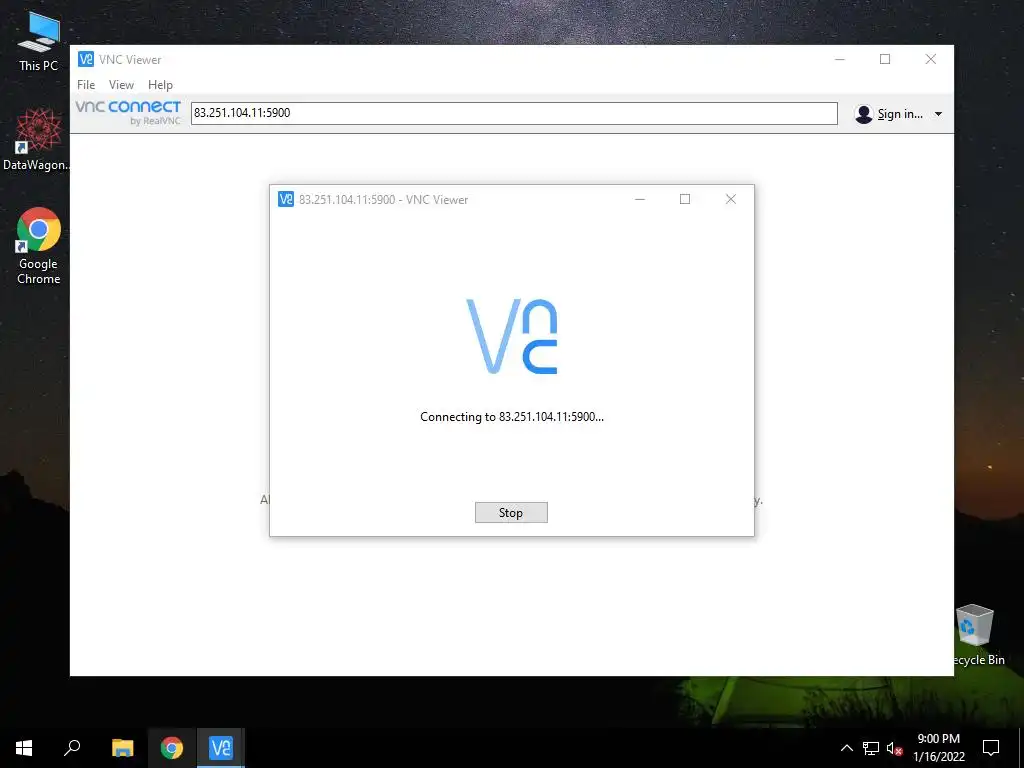The image size is (1024, 768).
Task: Open the View menu in VNC Viewer
Action: (121, 85)
